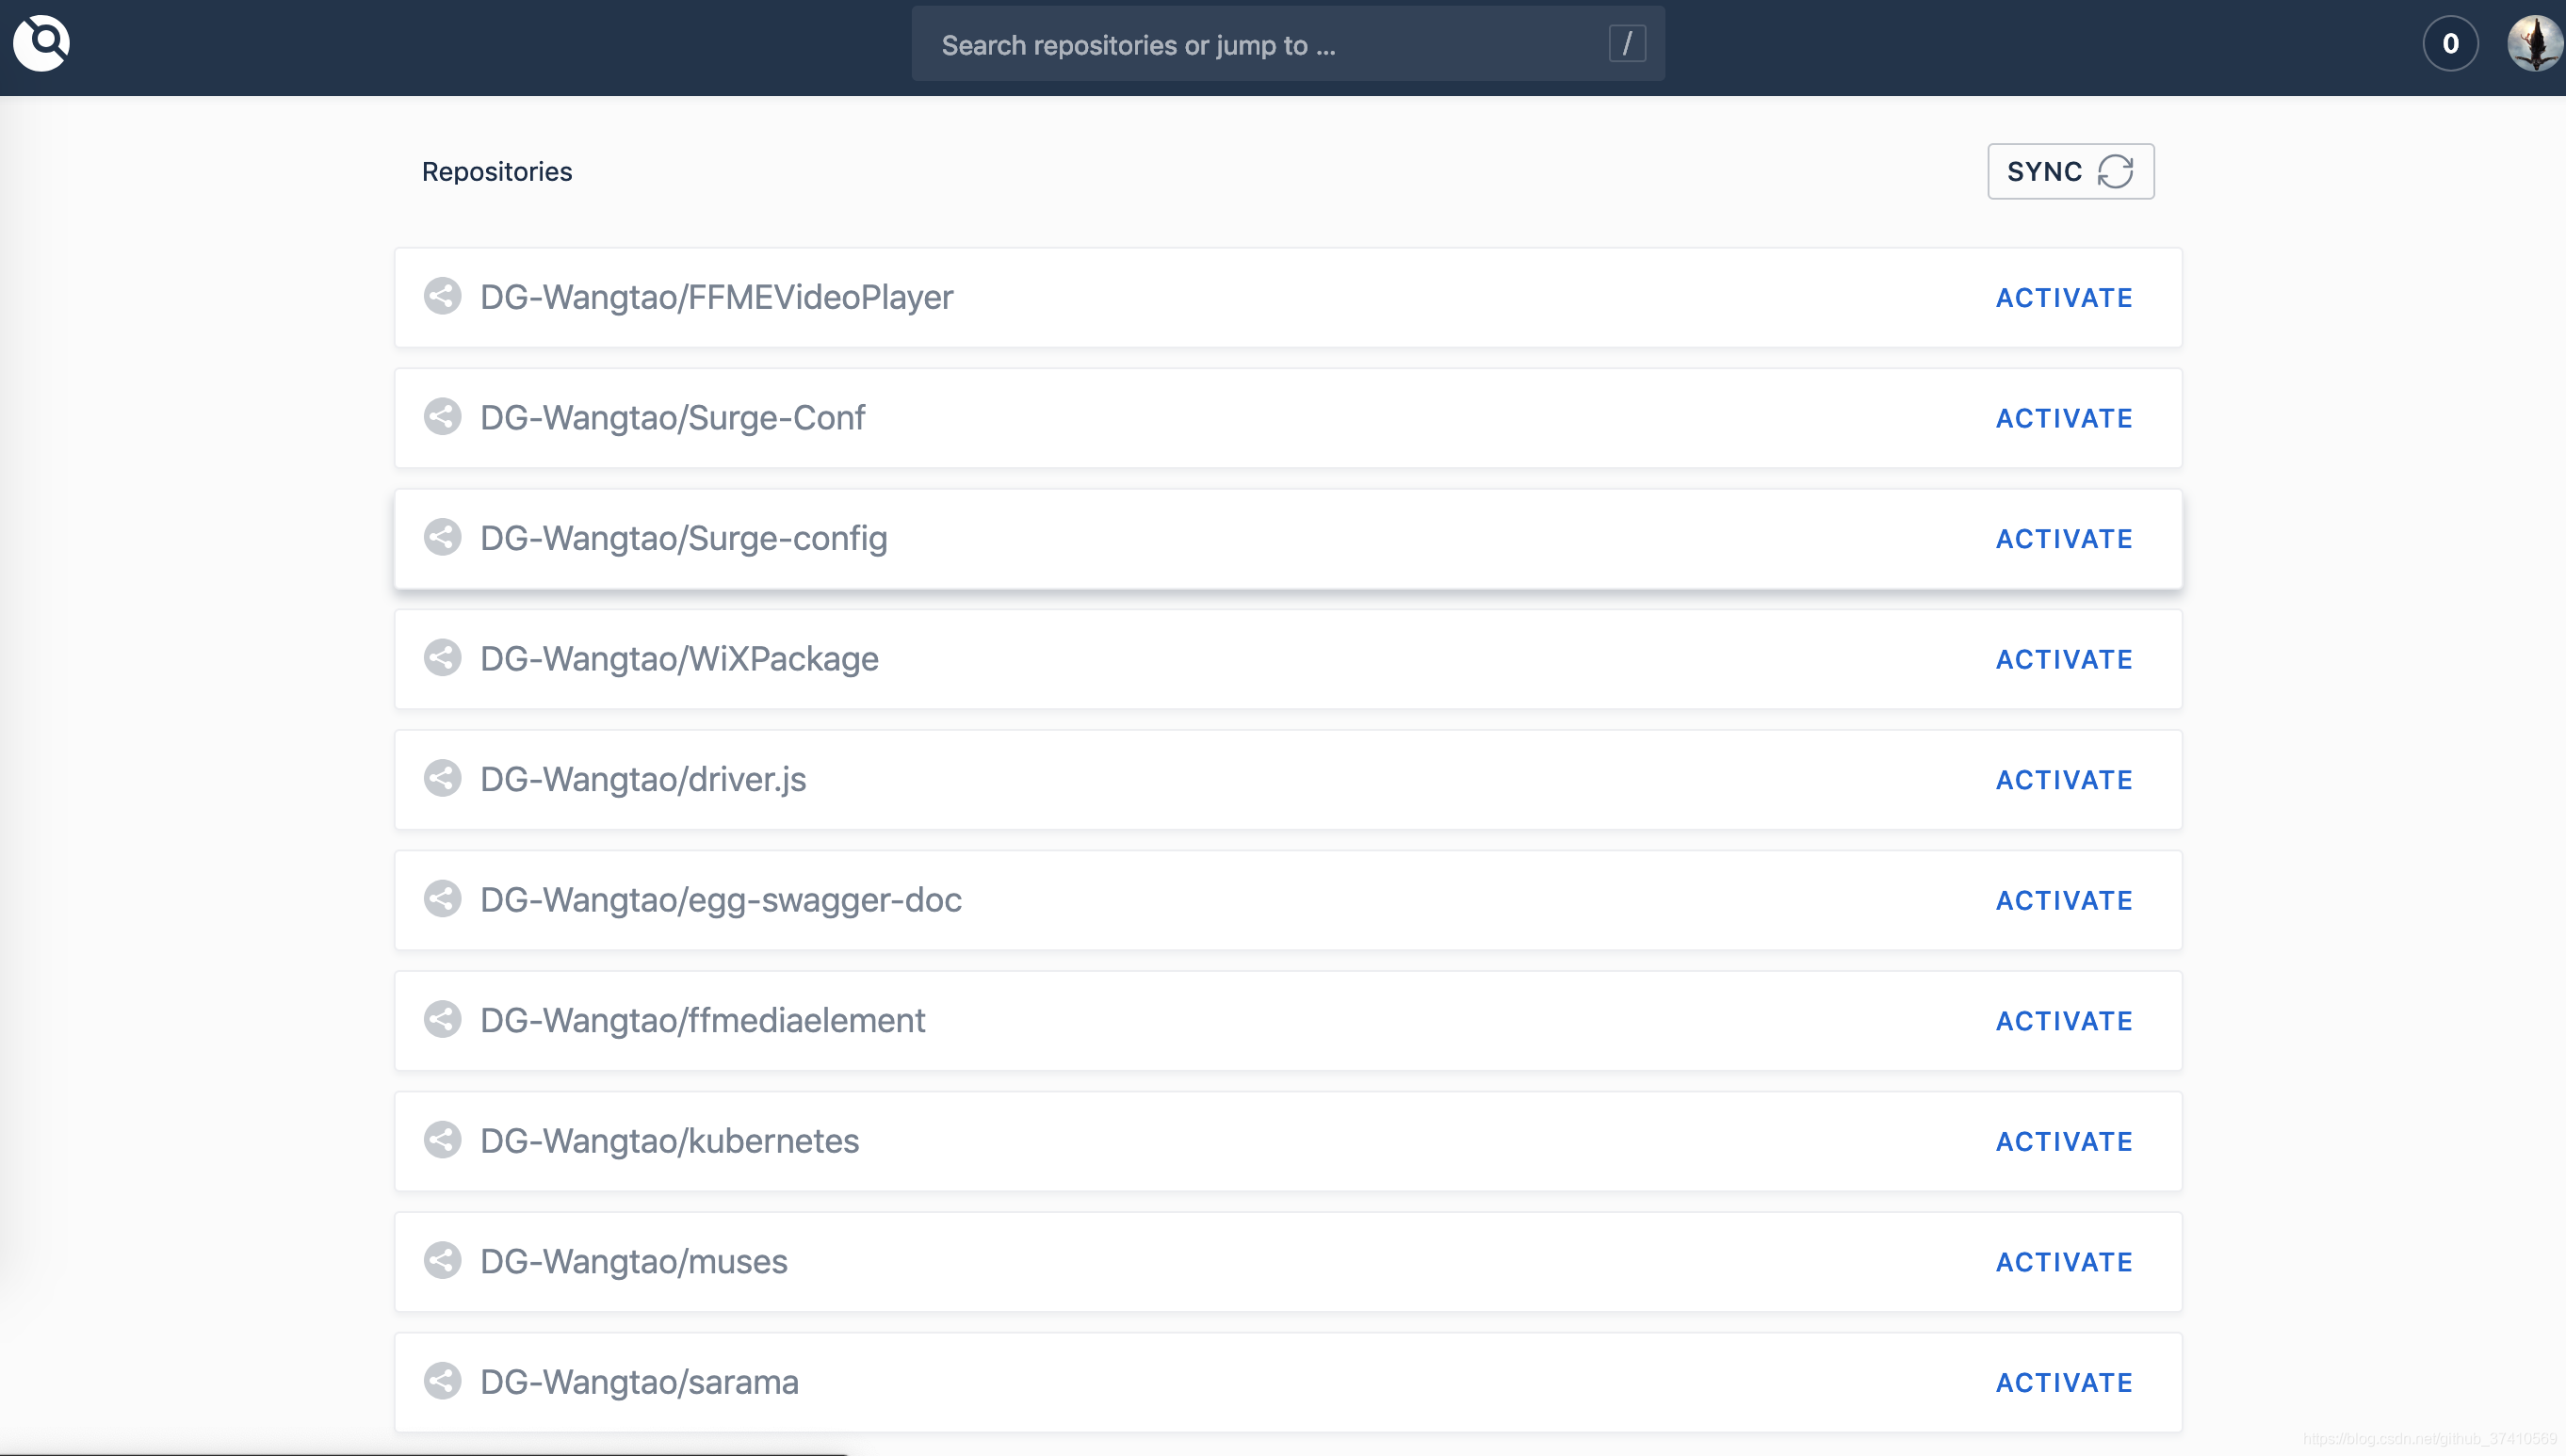
Task: Click the slash shortcut key icon
Action: [x=1627, y=44]
